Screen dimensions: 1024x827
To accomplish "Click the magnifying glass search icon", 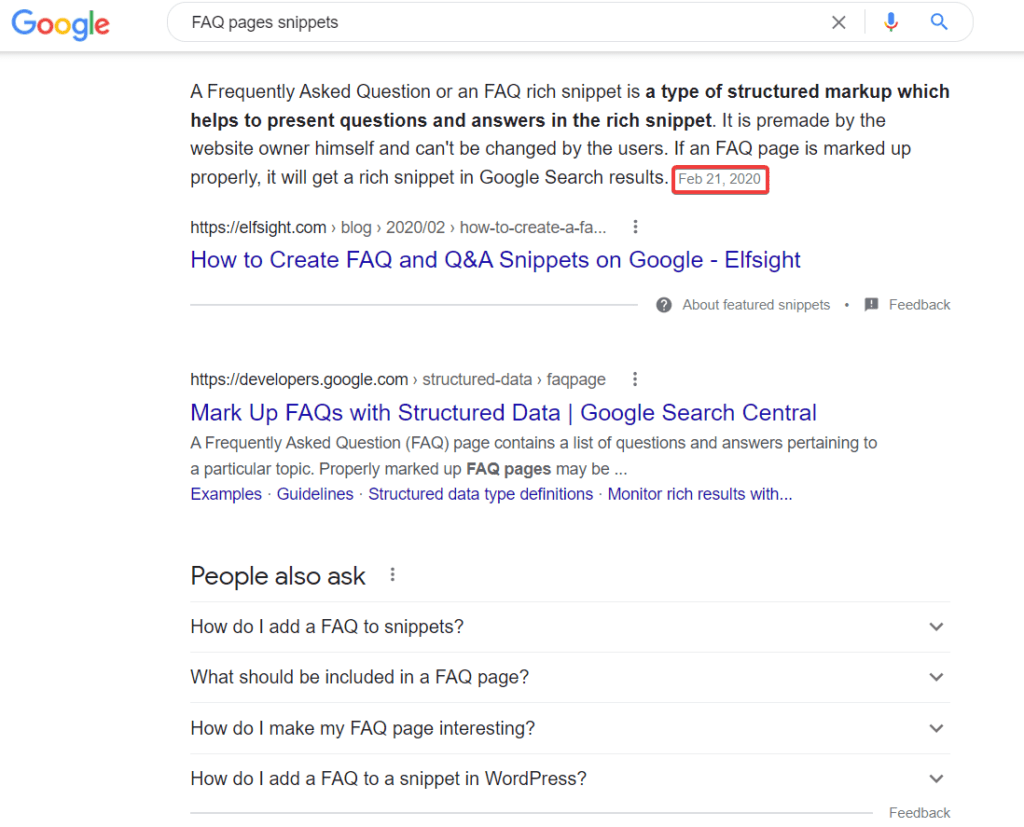I will pyautogui.click(x=939, y=23).
